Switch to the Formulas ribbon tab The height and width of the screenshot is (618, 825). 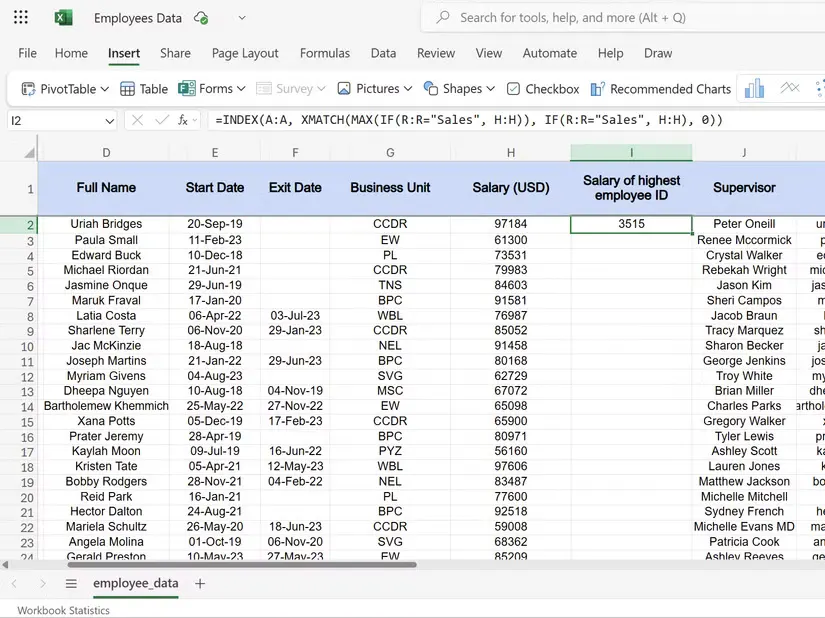[325, 53]
